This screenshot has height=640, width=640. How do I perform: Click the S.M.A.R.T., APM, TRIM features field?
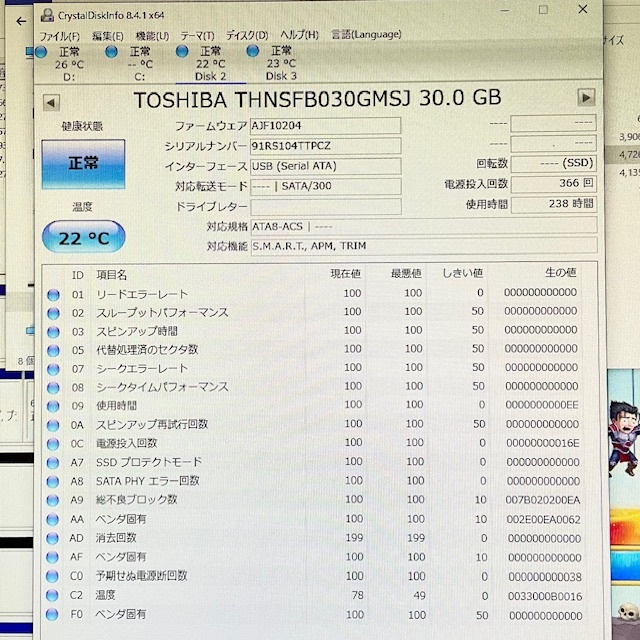(424, 246)
